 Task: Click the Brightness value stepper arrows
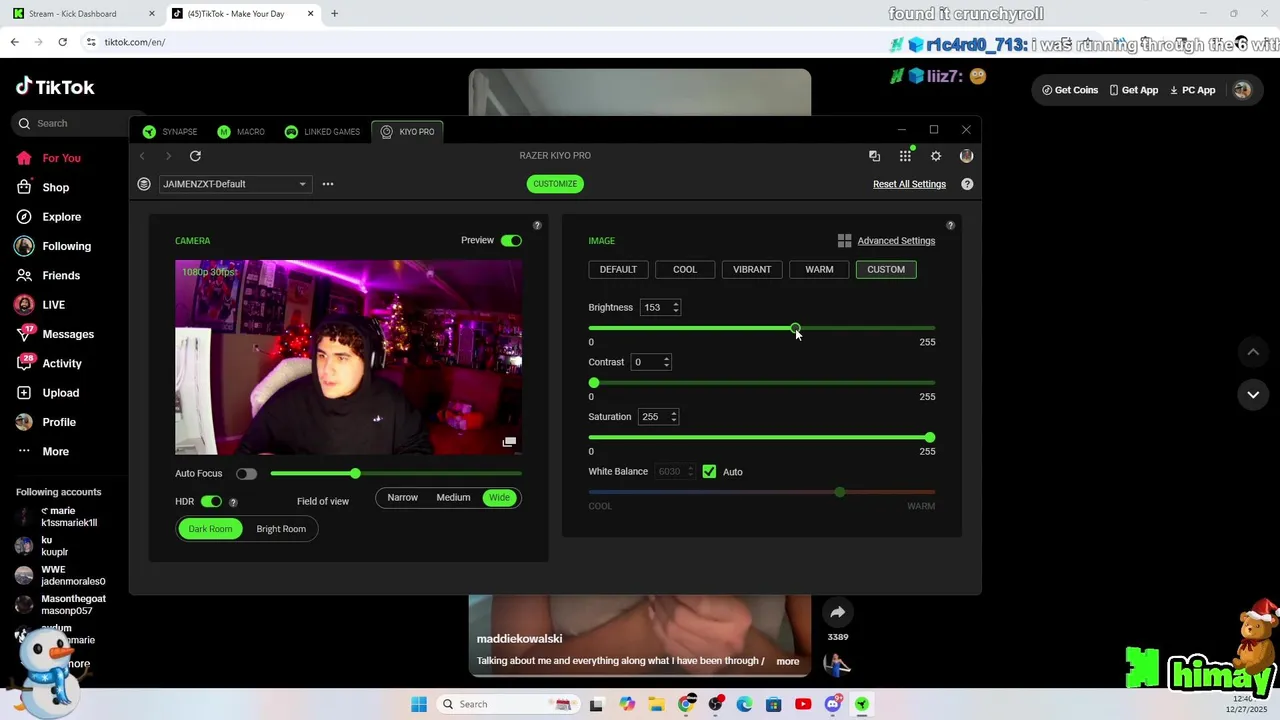click(676, 308)
